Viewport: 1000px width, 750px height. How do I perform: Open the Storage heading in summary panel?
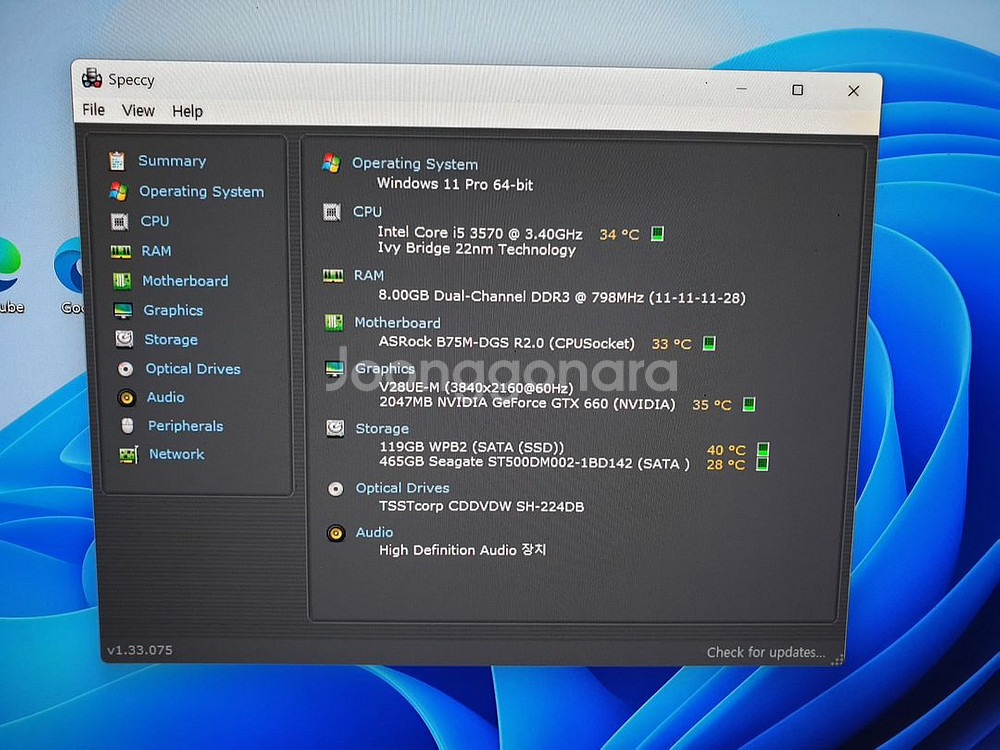click(x=382, y=429)
